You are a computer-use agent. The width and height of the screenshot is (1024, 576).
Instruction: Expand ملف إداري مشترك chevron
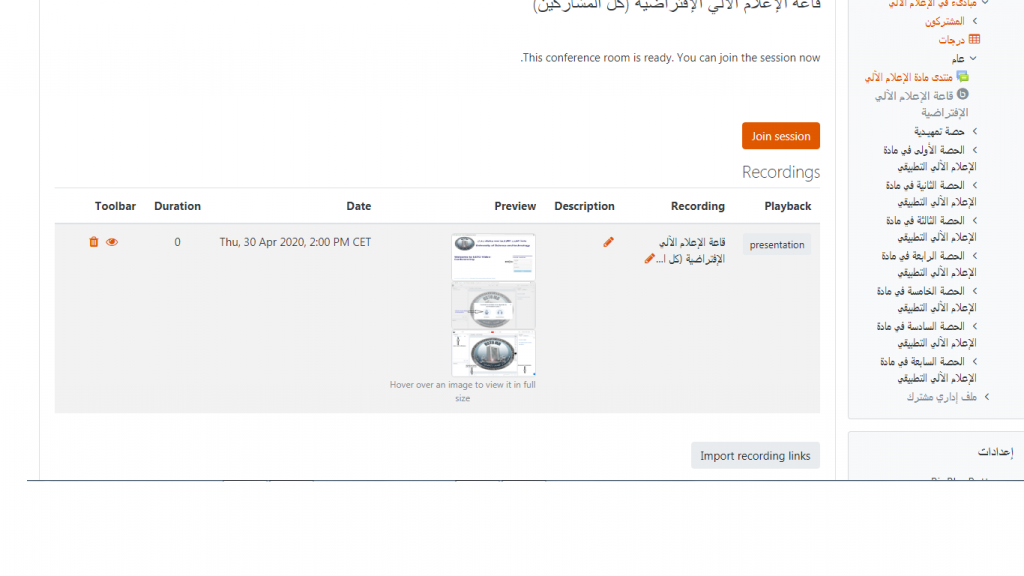[987, 396]
